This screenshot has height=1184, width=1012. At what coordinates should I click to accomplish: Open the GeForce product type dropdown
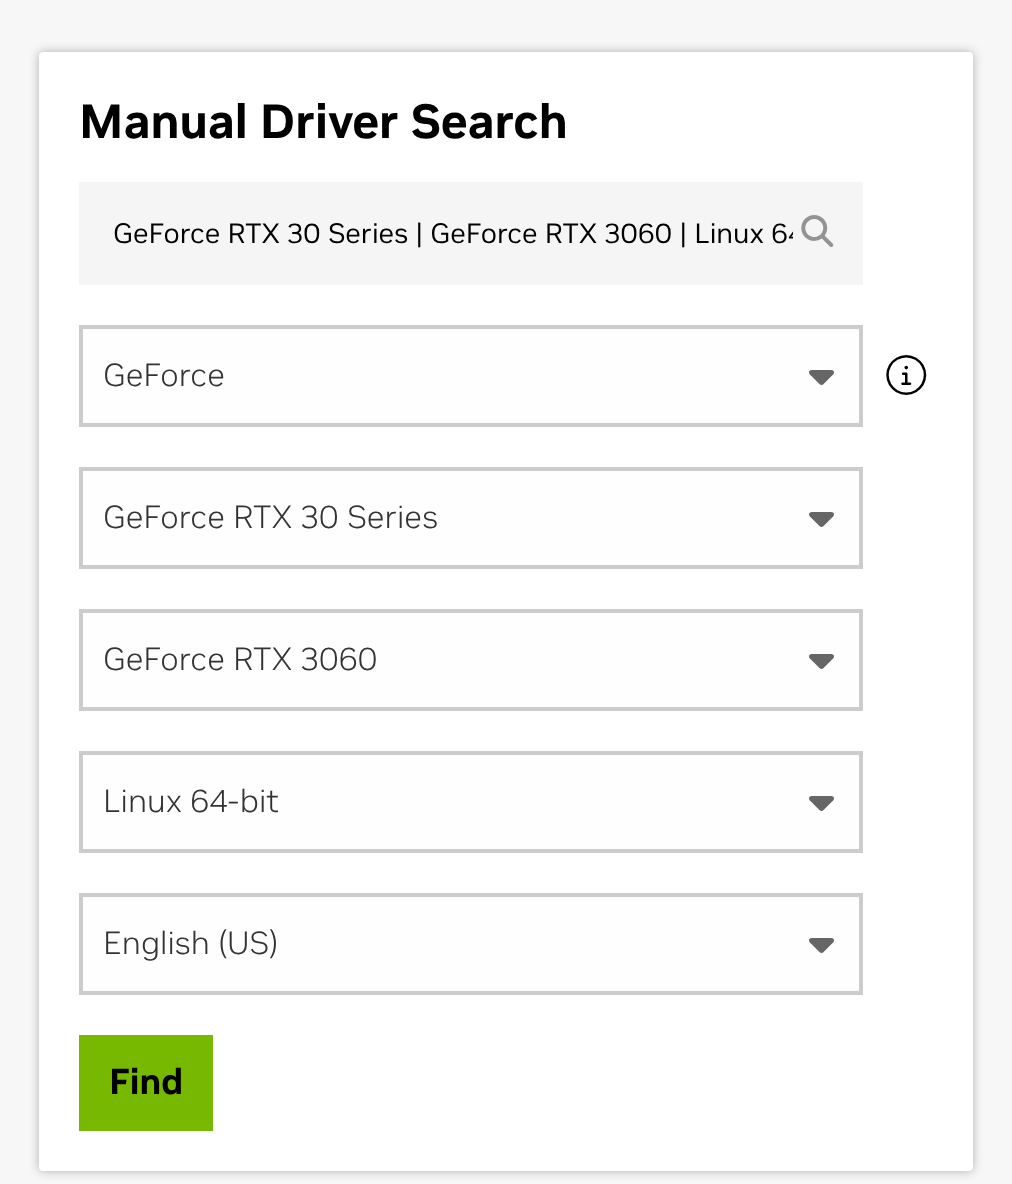[x=471, y=376]
